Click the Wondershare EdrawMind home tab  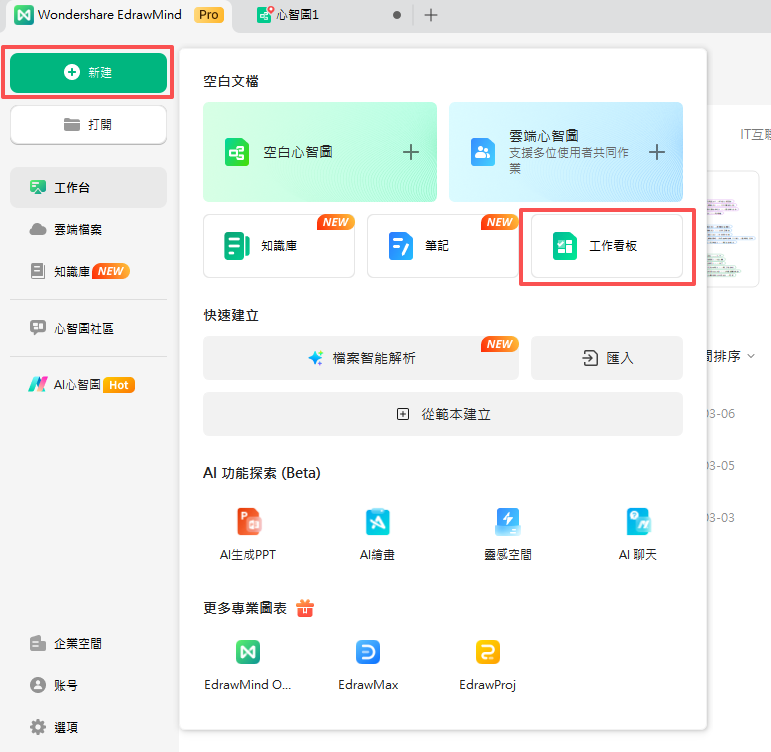point(119,15)
